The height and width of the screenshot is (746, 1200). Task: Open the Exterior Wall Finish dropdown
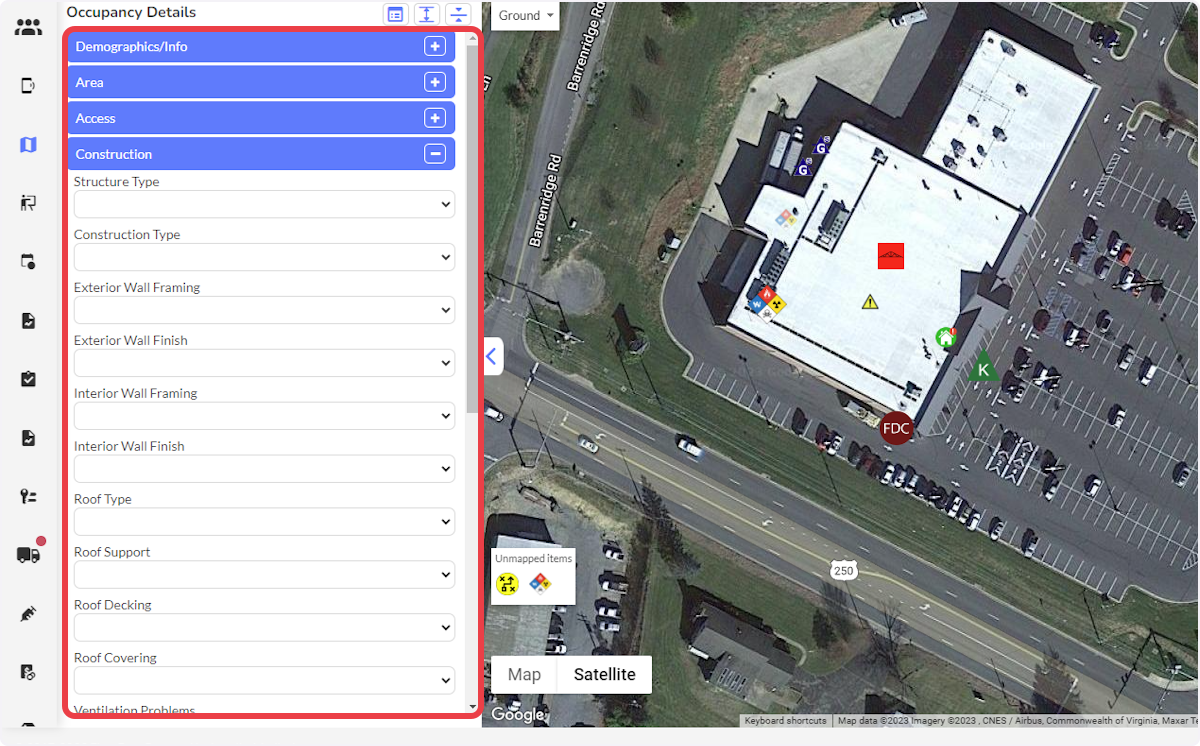point(264,363)
